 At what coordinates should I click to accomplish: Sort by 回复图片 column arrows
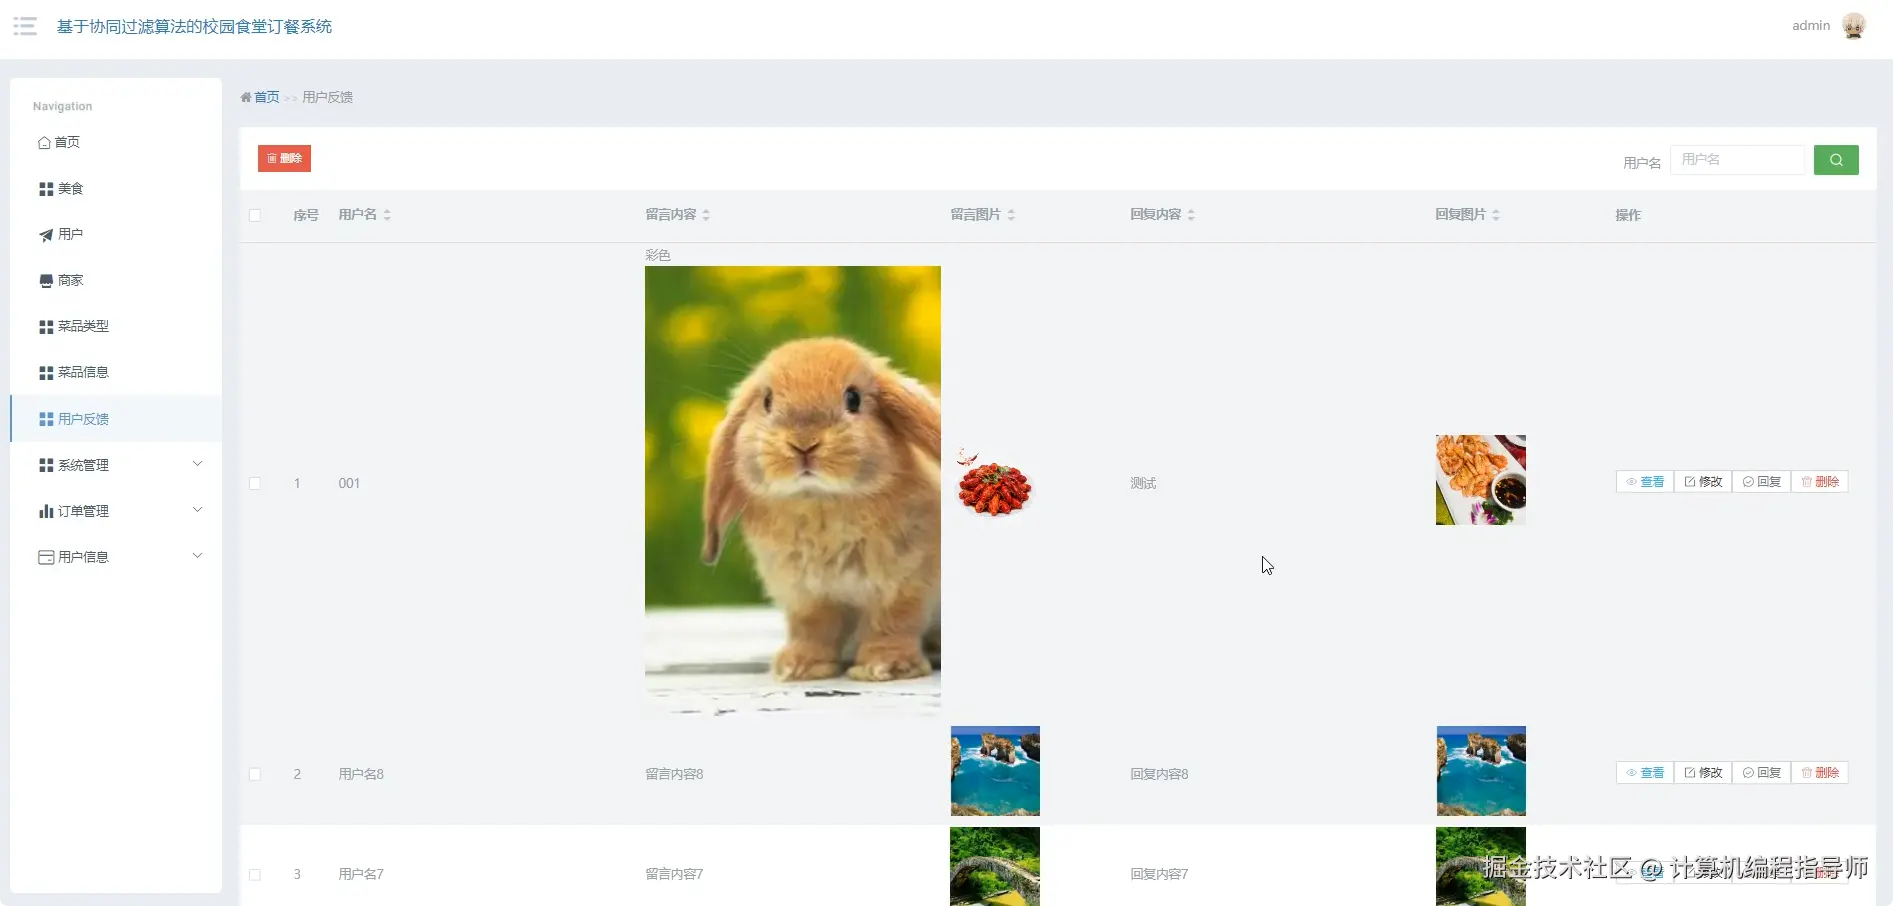tap(1496, 215)
